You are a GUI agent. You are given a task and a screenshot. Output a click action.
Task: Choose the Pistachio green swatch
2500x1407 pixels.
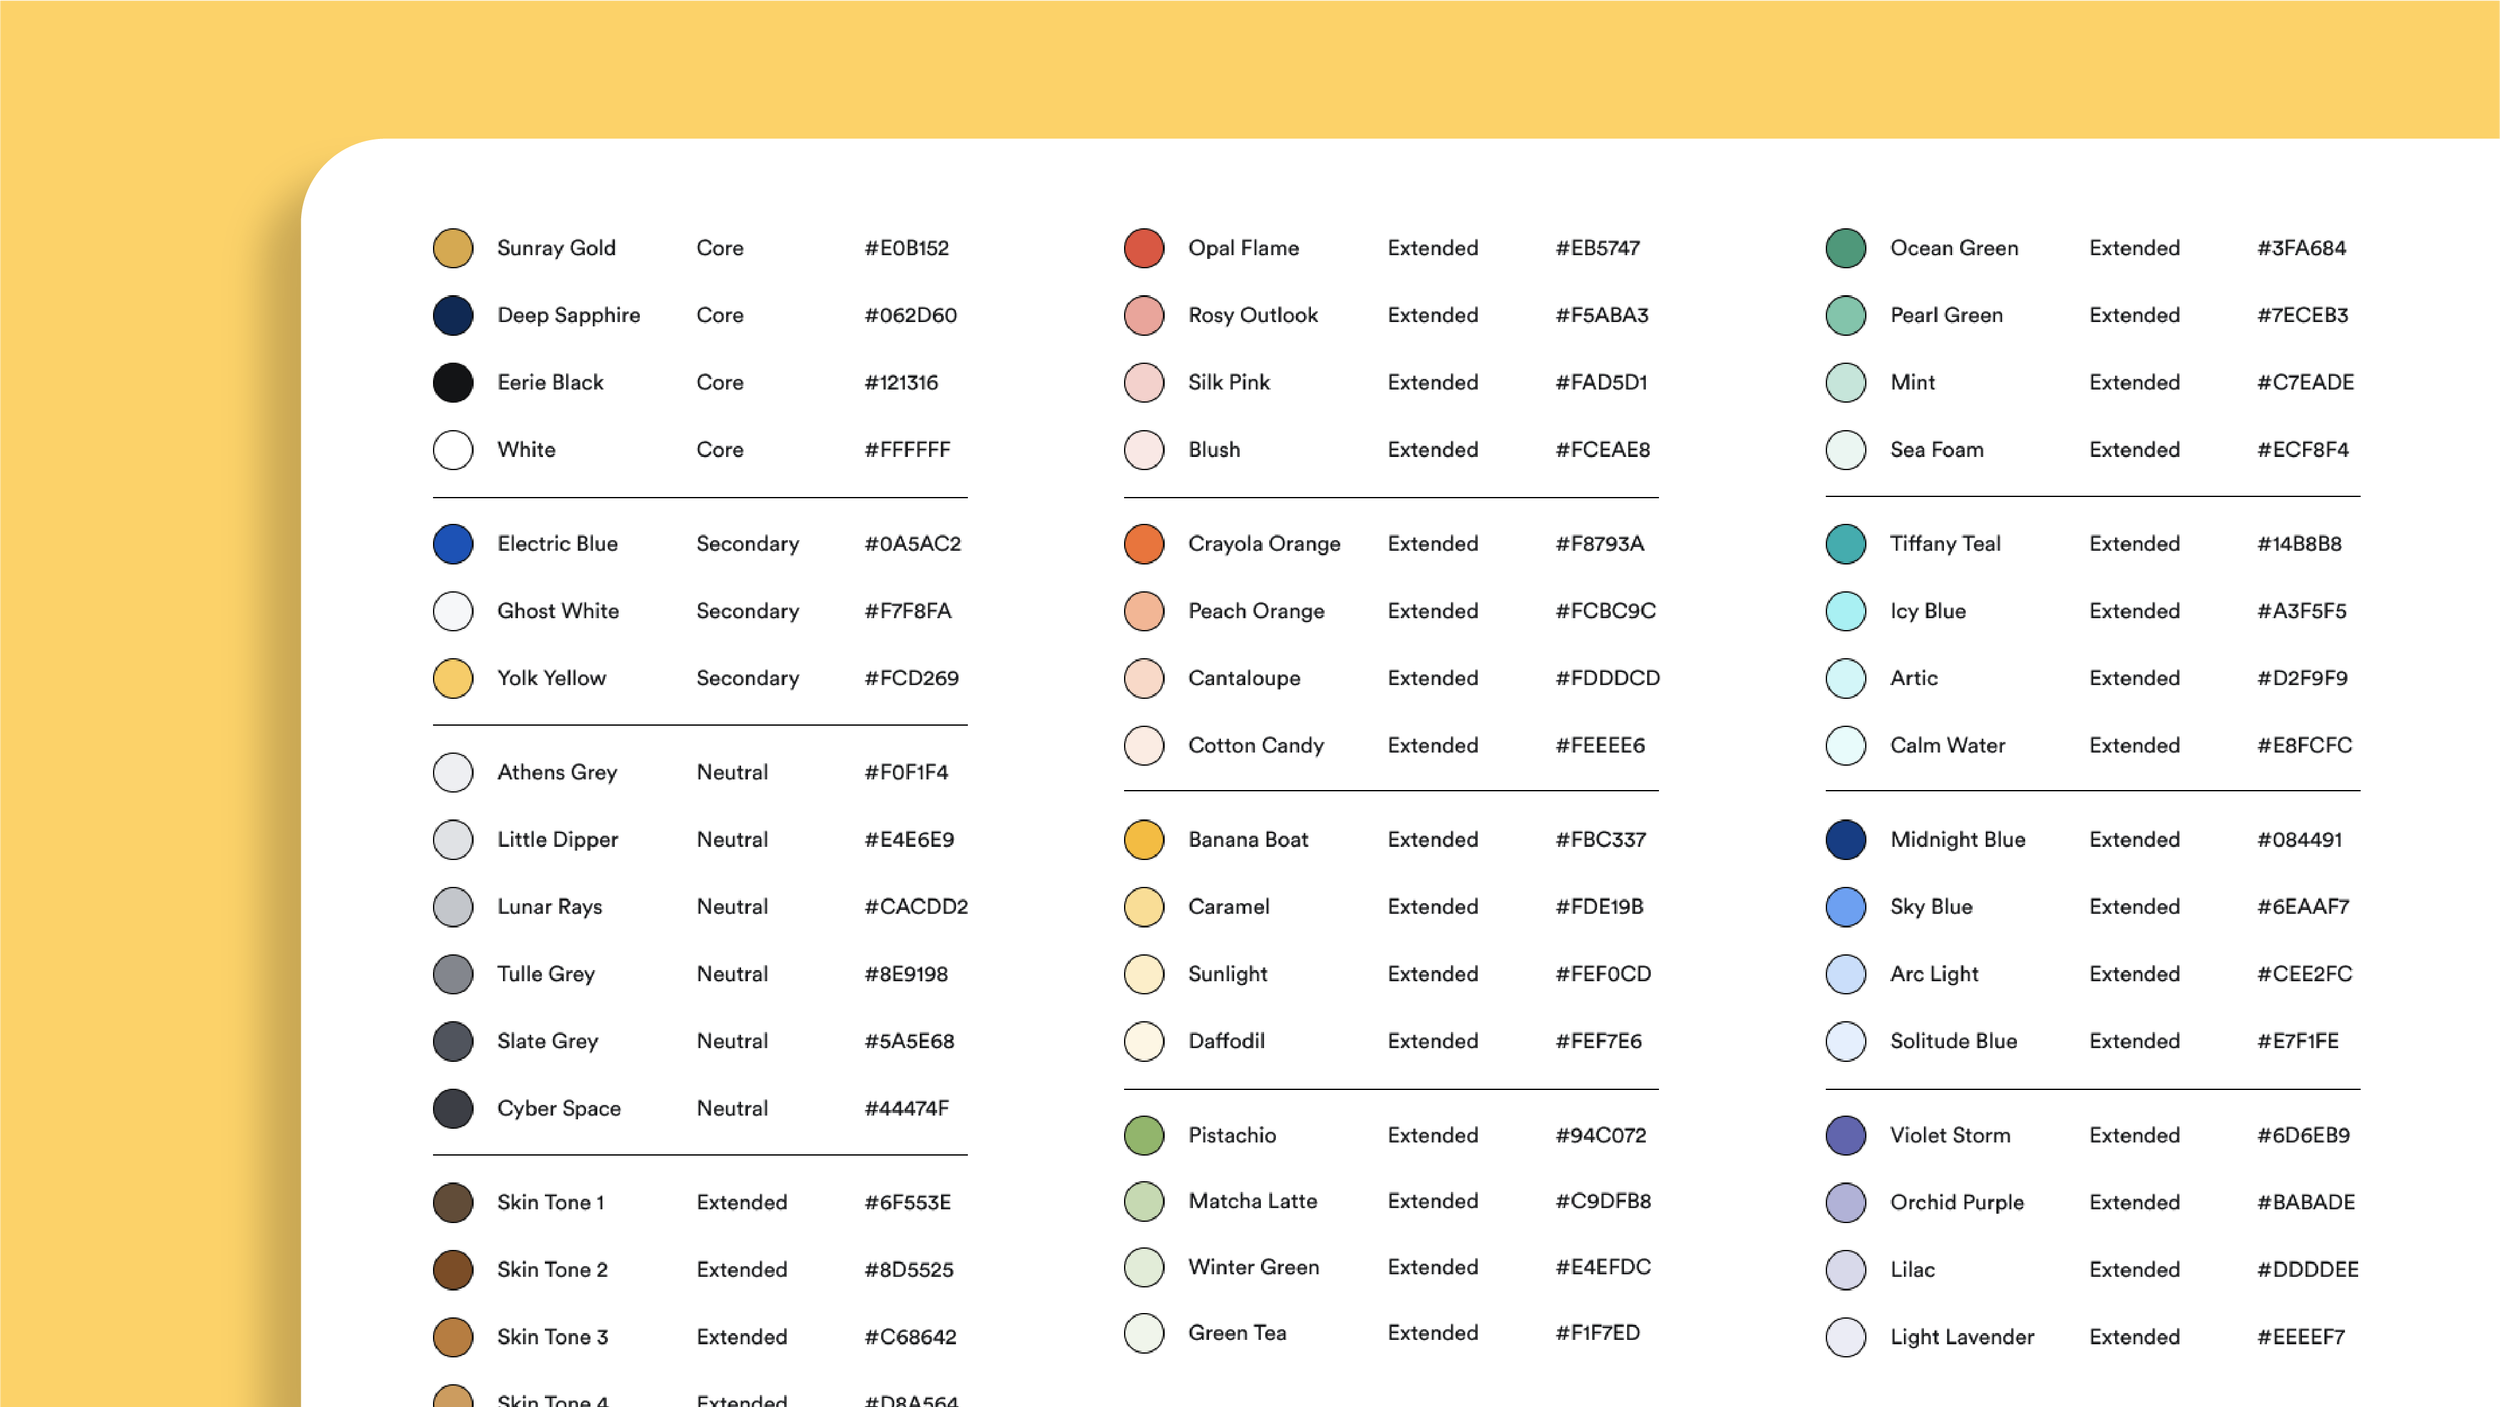click(1143, 1135)
